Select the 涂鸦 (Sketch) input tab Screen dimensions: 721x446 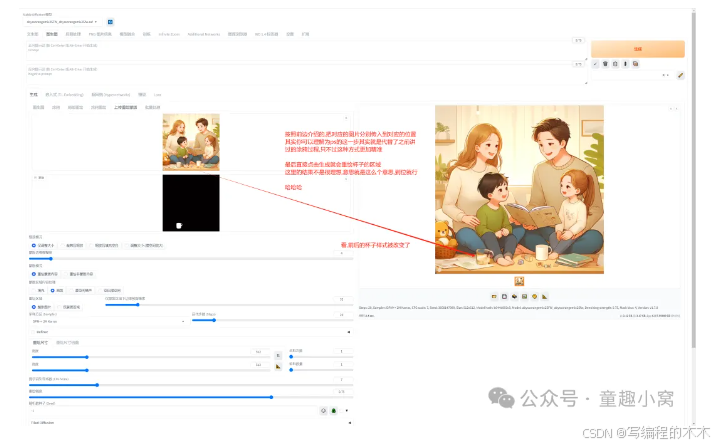56,107
